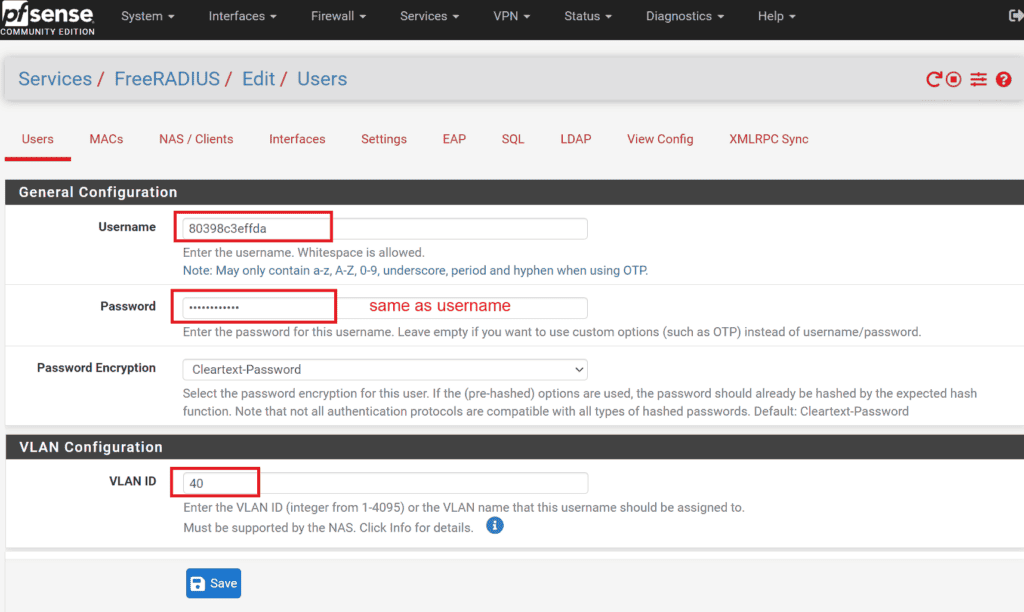The width and height of the screenshot is (1024, 612).
Task: Expand the Password Encryption dropdown
Action: (385, 370)
